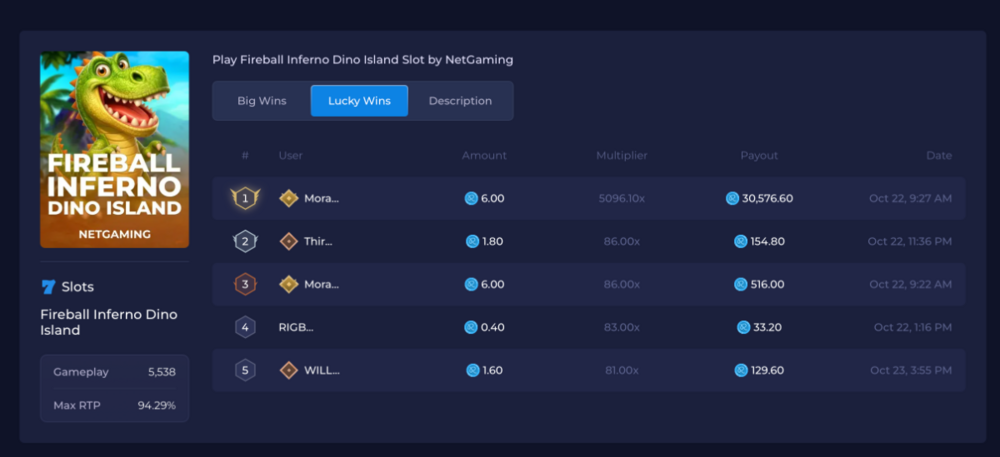The width and height of the screenshot is (1000, 457).
Task: Select the Lucky Wins tab
Action: pyautogui.click(x=359, y=101)
